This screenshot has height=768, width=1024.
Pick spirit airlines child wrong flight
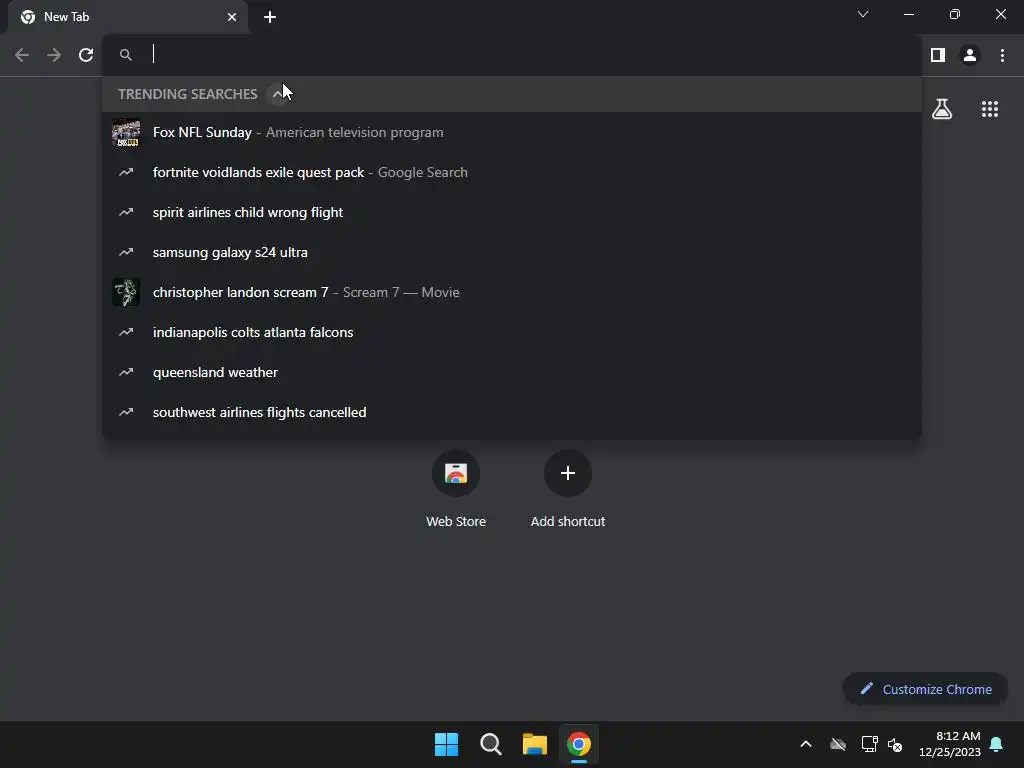tap(512, 212)
